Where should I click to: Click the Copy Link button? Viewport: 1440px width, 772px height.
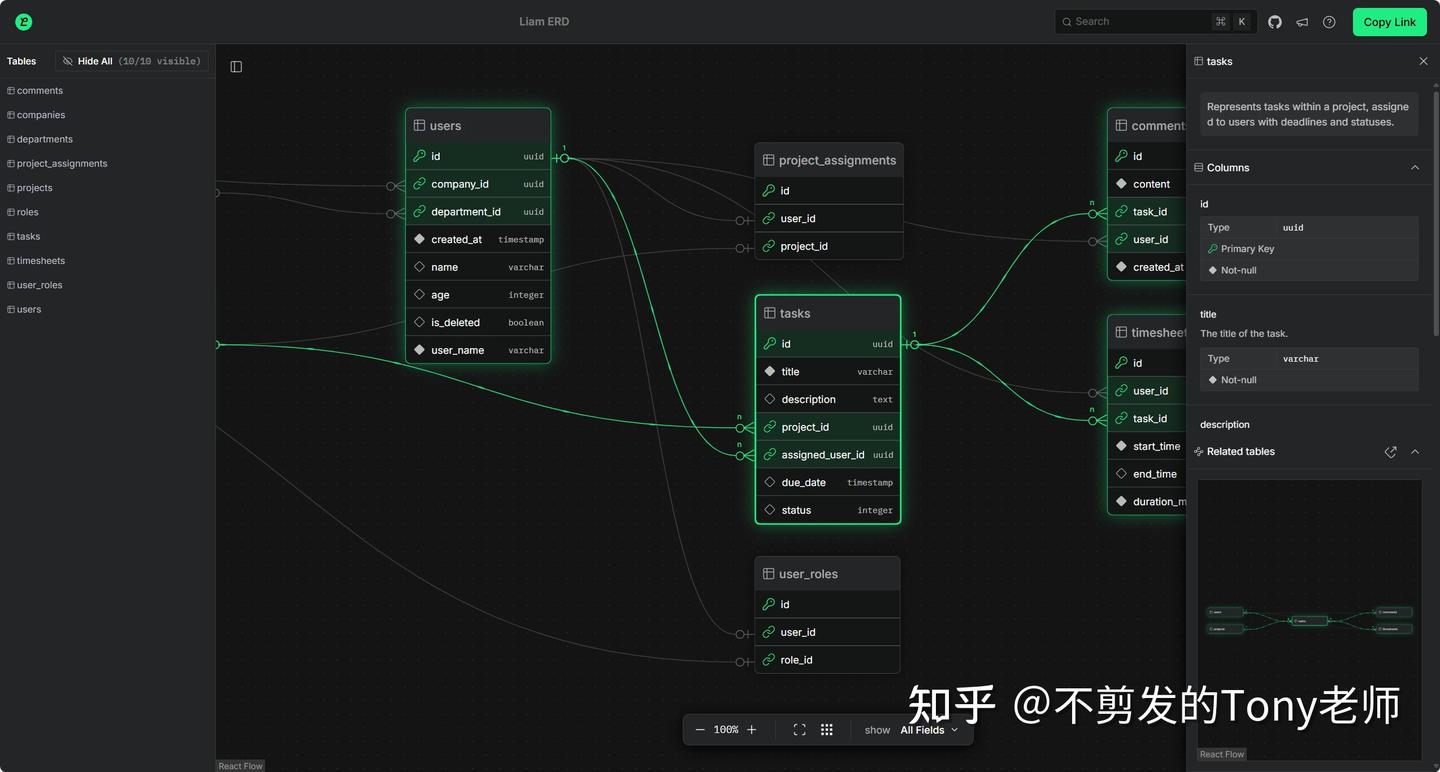[1389, 21]
